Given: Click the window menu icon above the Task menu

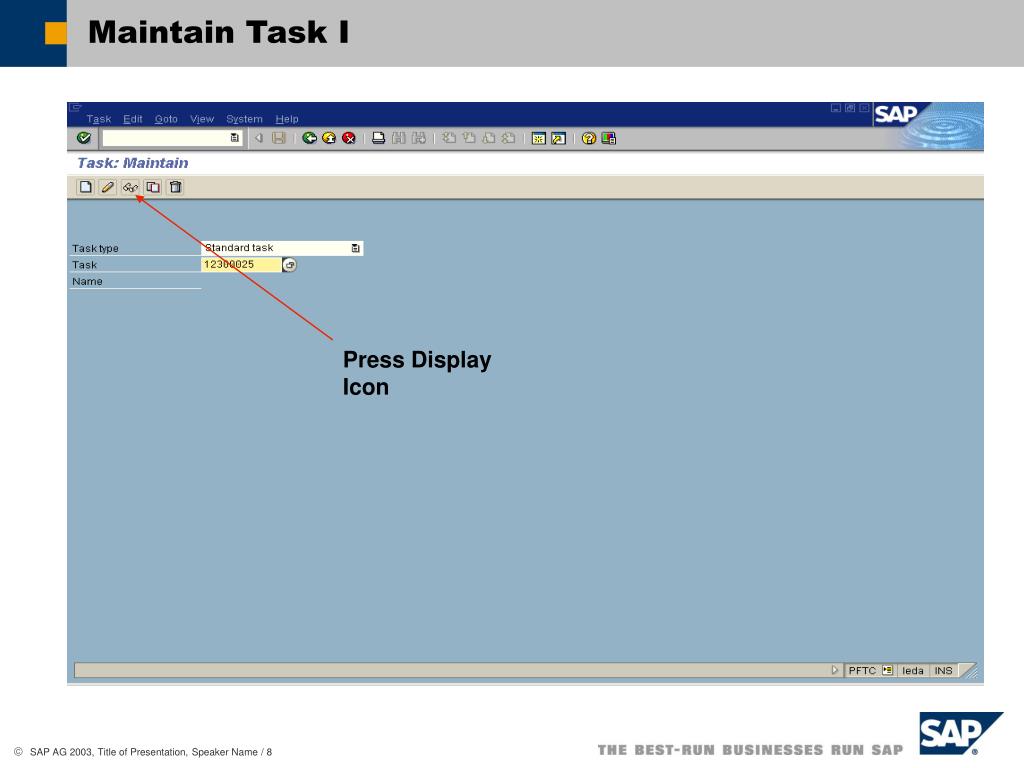Looking at the screenshot, I should (x=76, y=107).
